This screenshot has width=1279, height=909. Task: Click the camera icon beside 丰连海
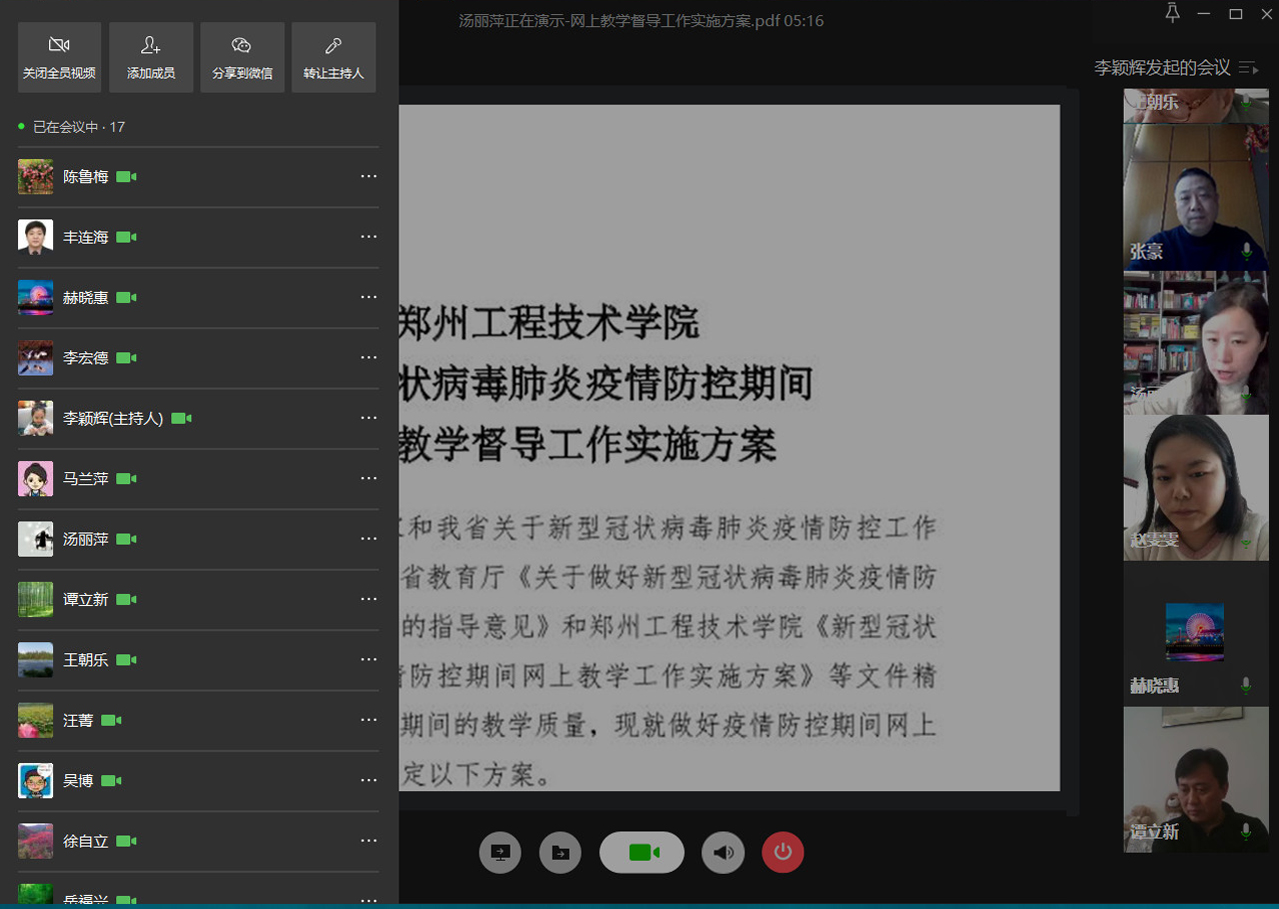click(x=126, y=237)
